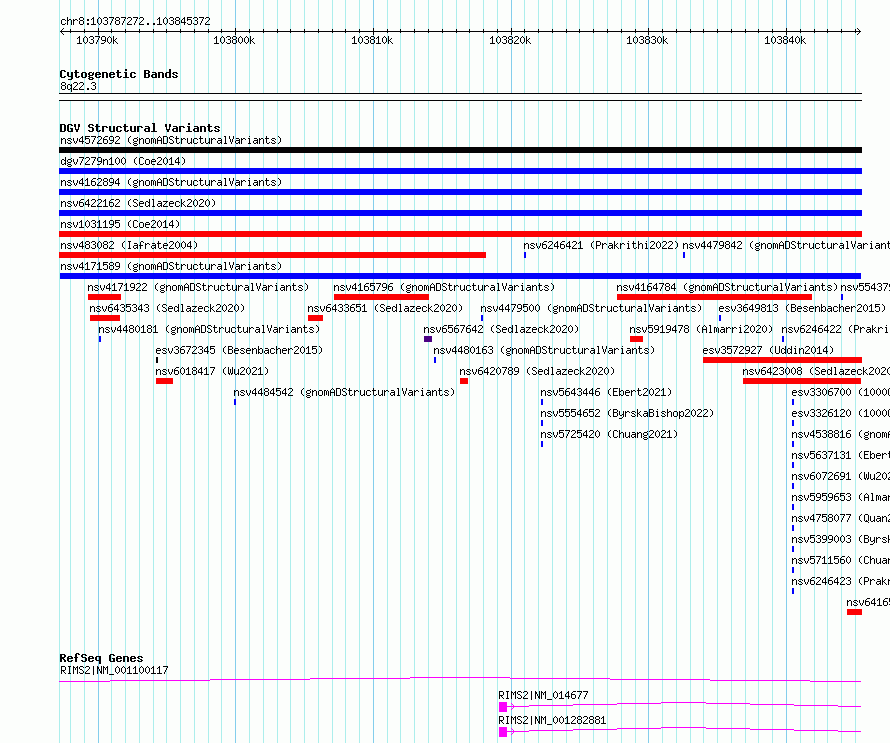Click the red bar under nsv4164784
Screen dimensions: 890x743
(714, 297)
